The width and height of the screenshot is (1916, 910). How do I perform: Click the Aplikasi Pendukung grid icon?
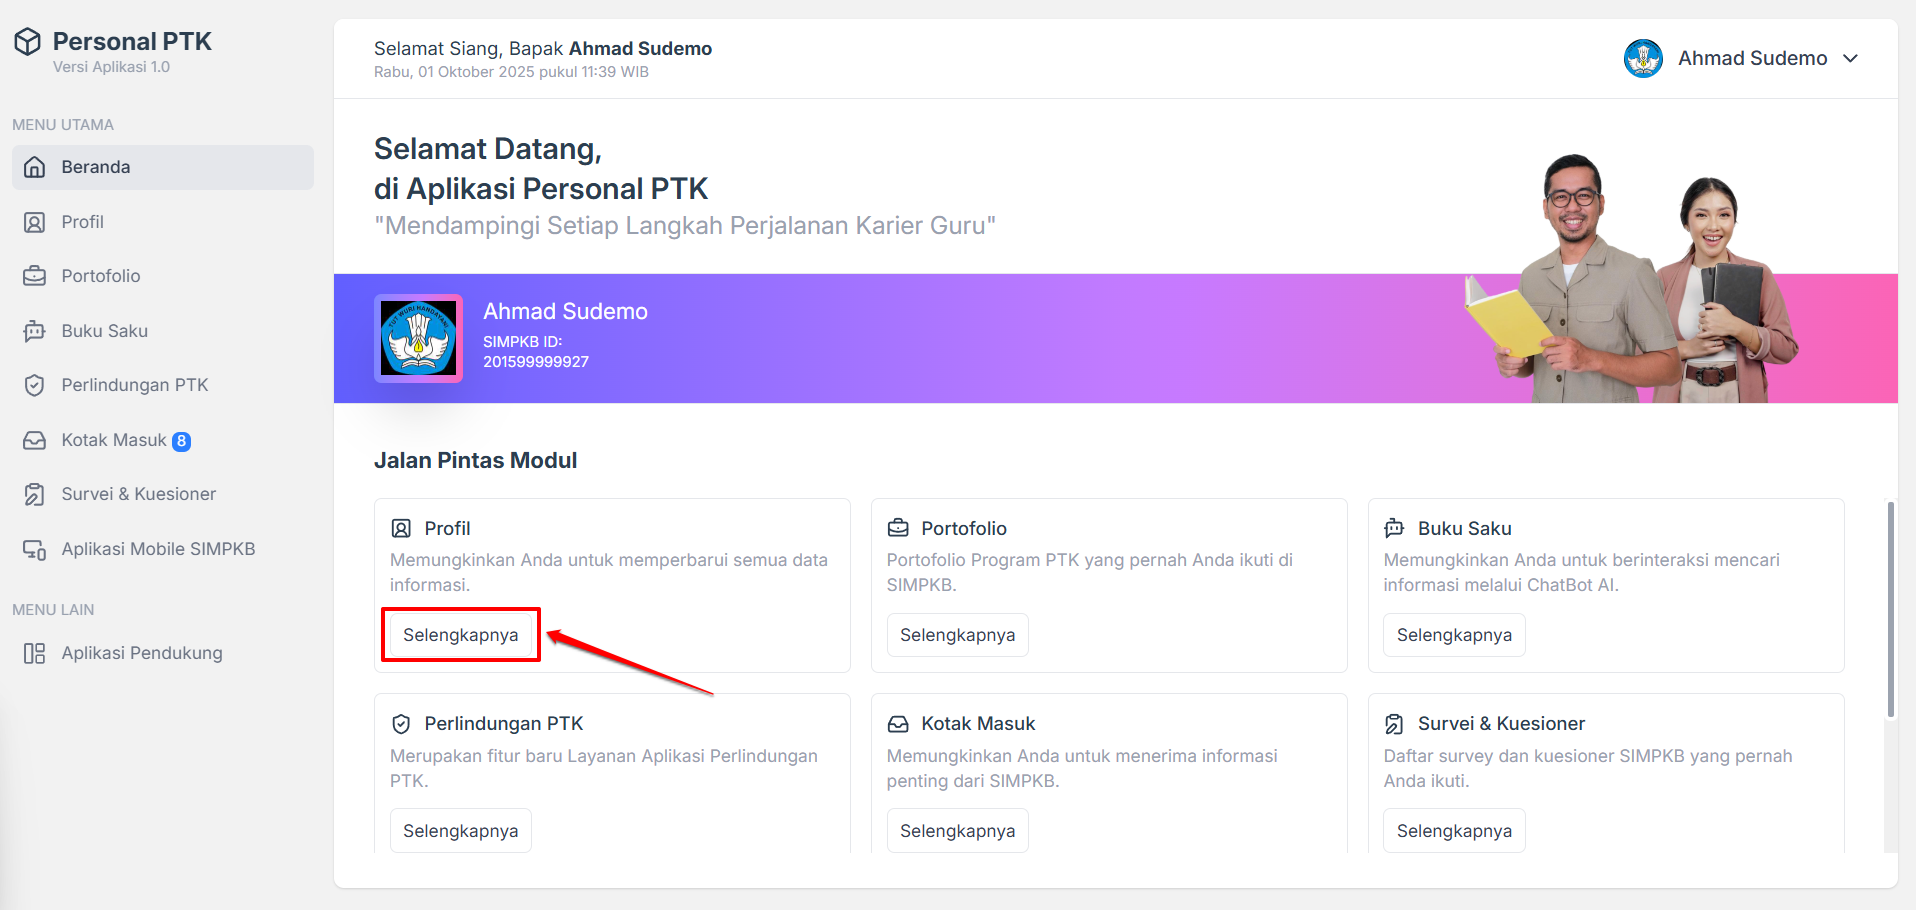click(x=35, y=653)
